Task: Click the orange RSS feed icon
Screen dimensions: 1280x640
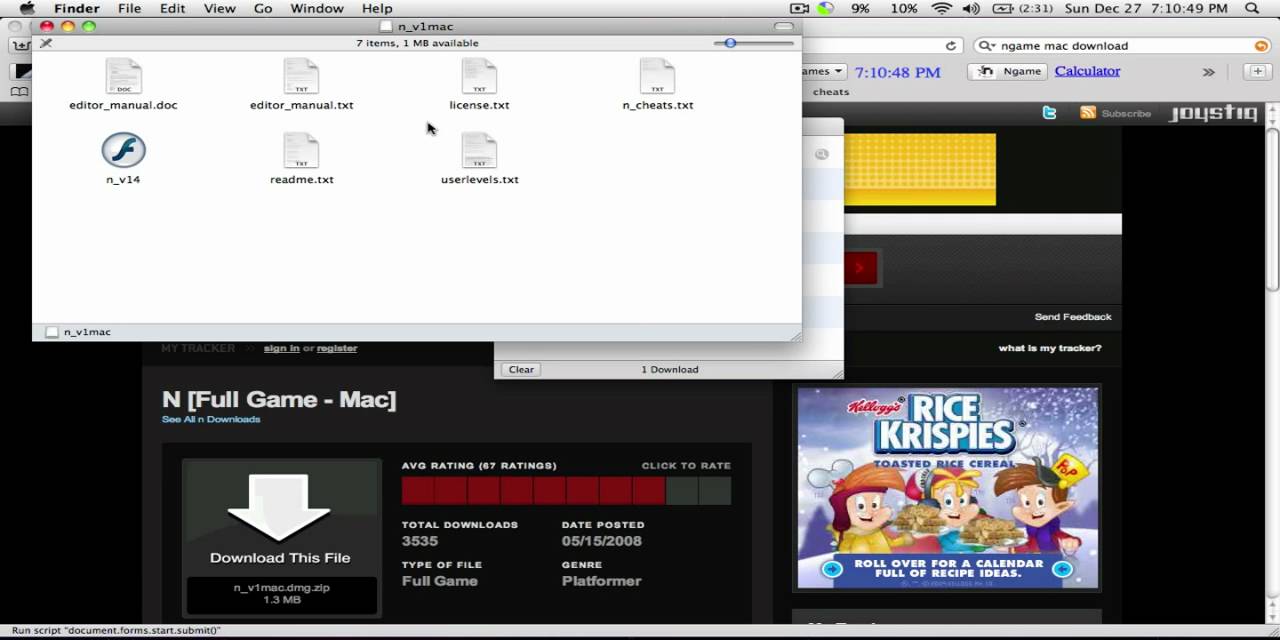Action: tap(1088, 113)
